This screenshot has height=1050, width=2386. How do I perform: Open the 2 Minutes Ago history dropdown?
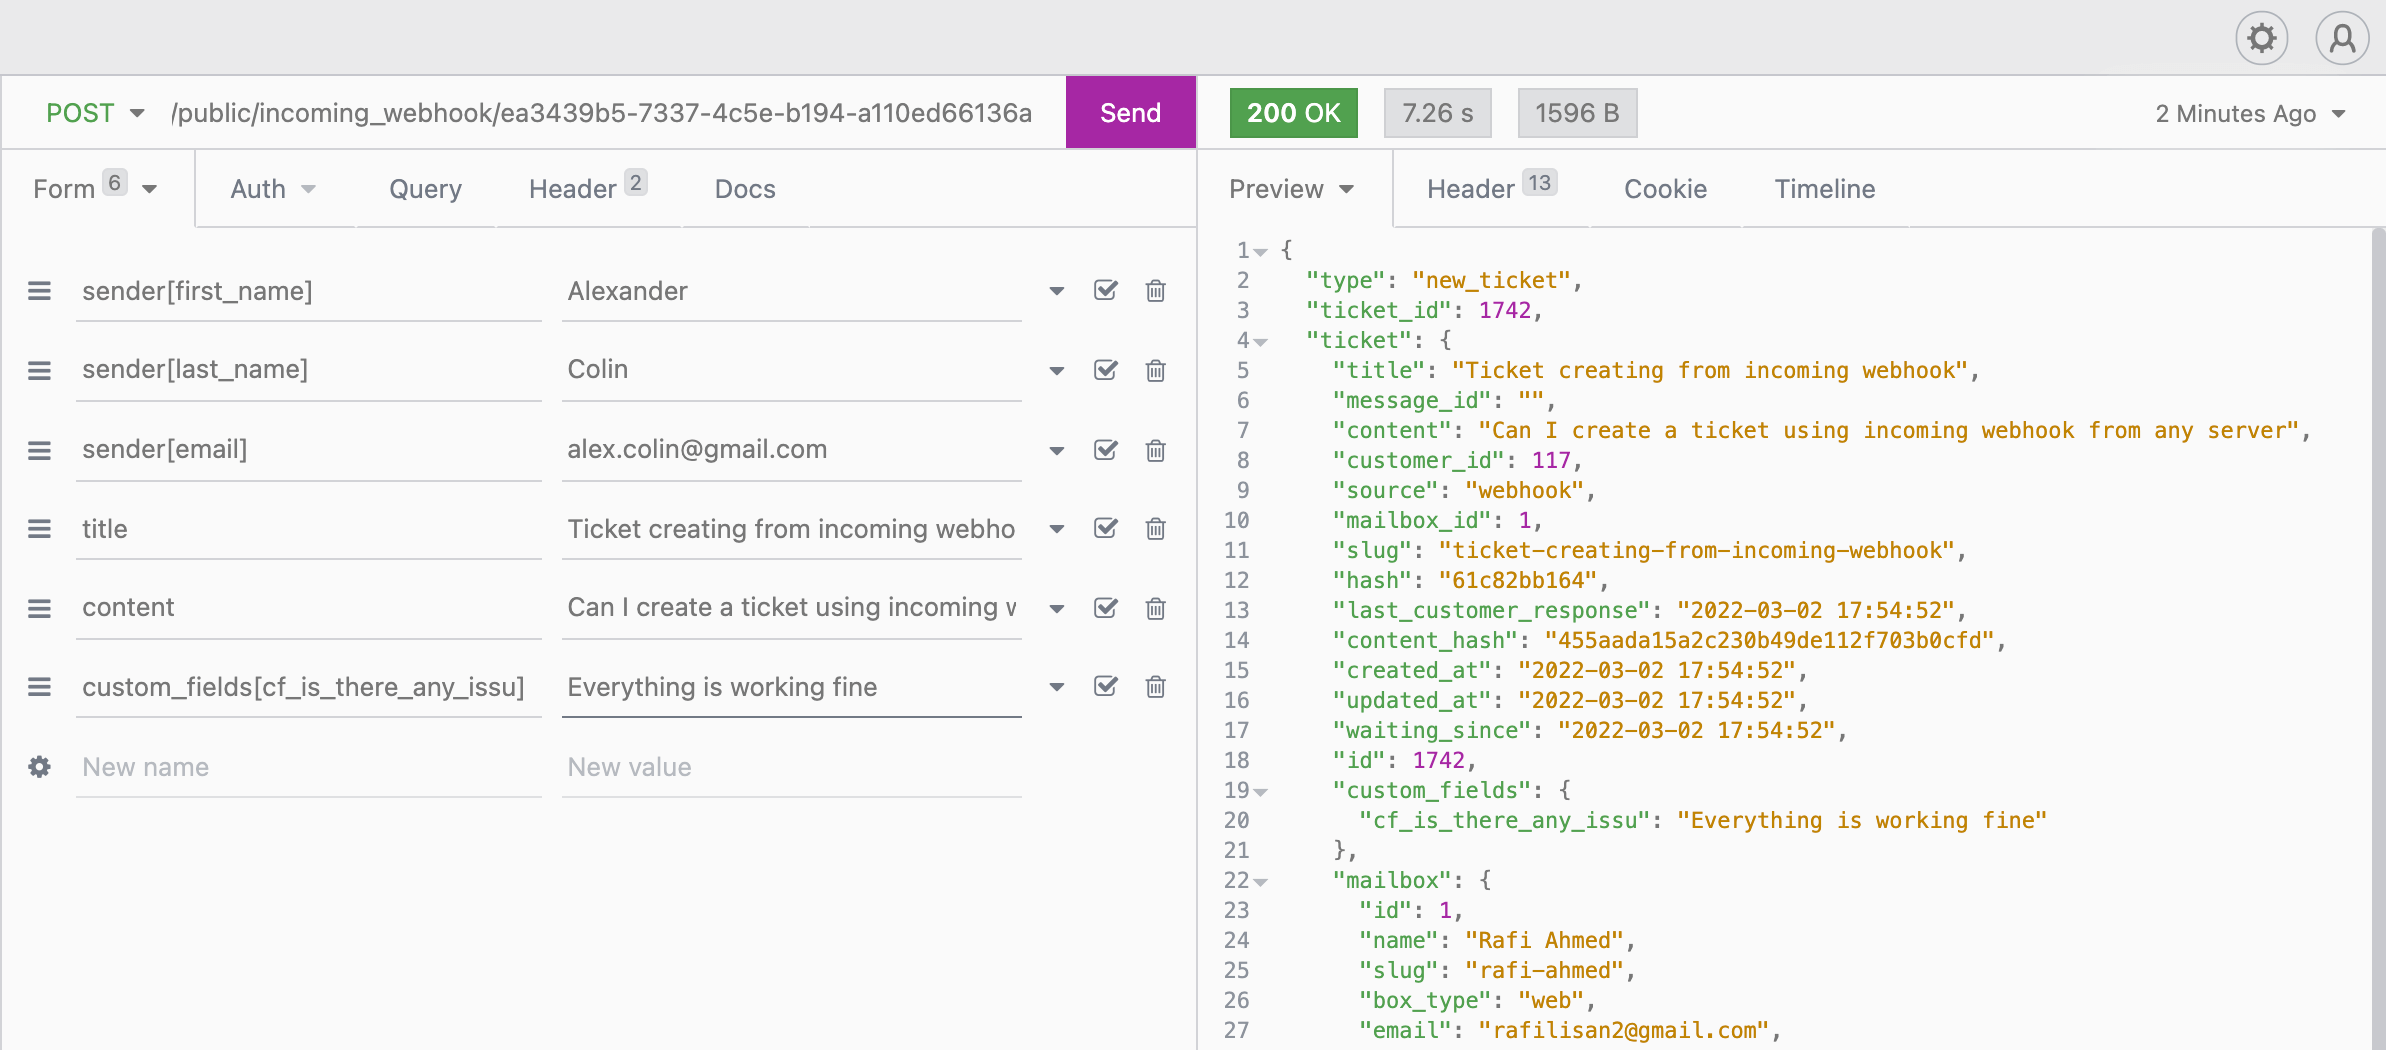[x=2250, y=114]
